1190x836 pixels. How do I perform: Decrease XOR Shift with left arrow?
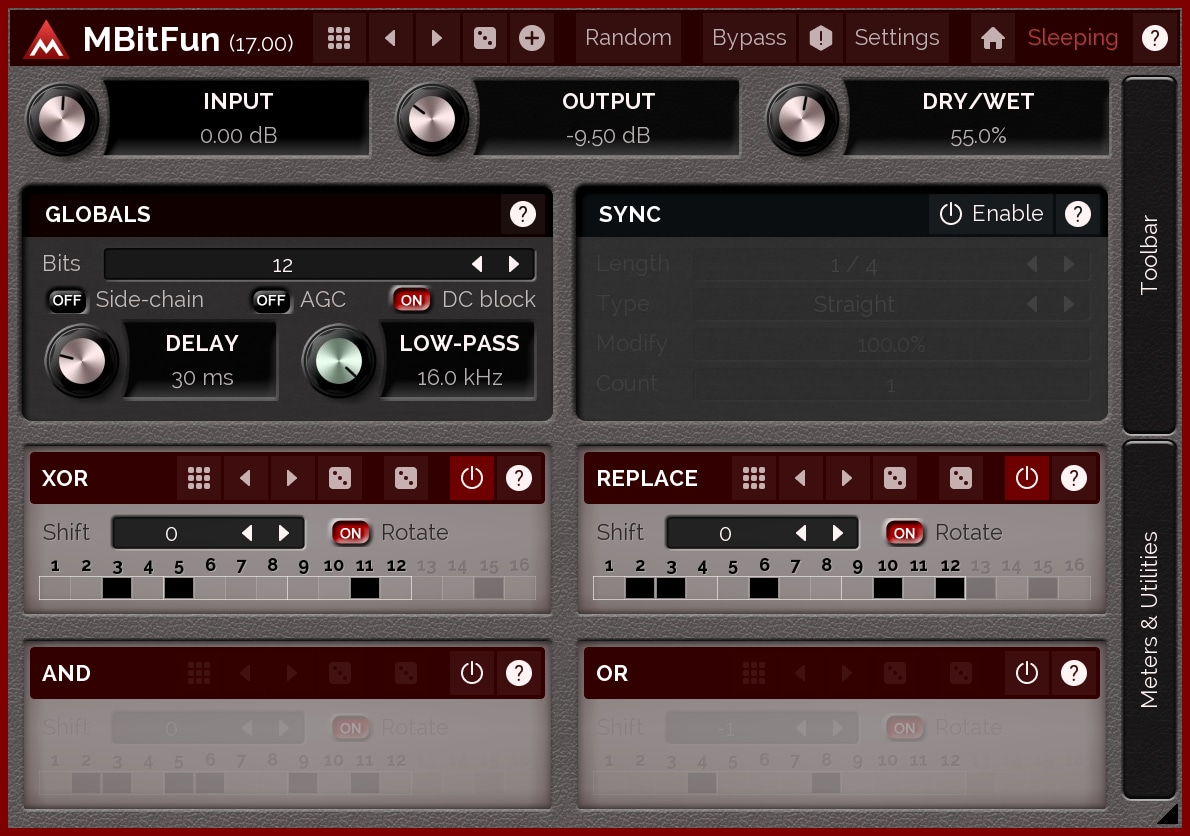coord(247,533)
